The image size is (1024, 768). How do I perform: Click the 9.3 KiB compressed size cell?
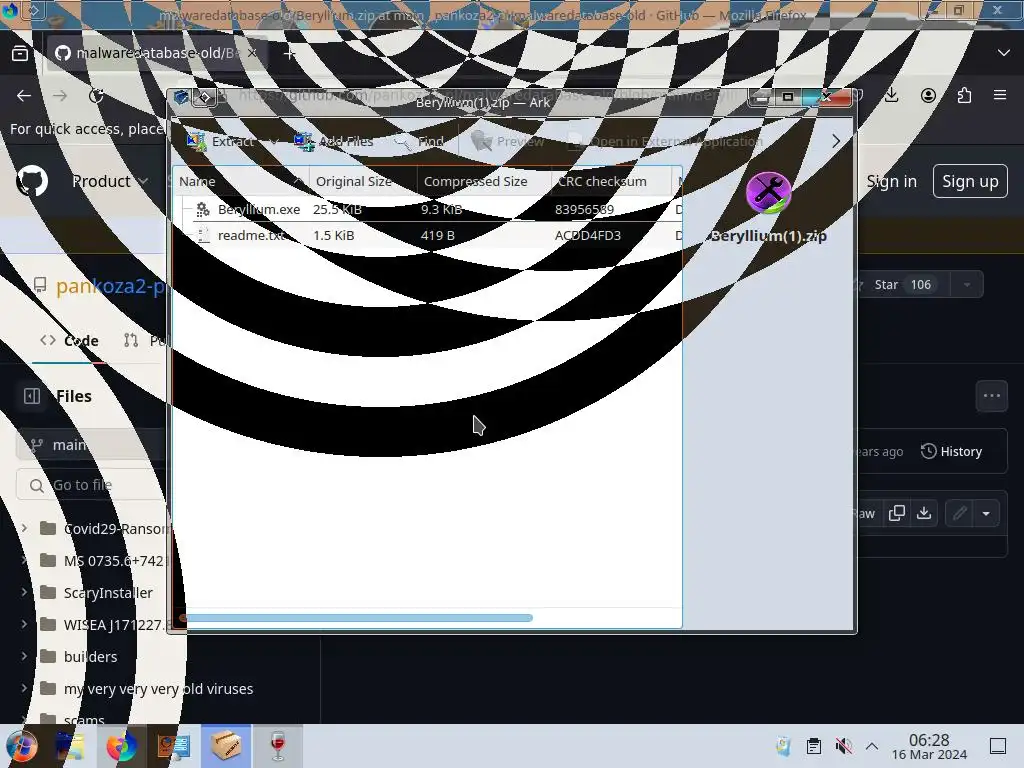click(441, 210)
